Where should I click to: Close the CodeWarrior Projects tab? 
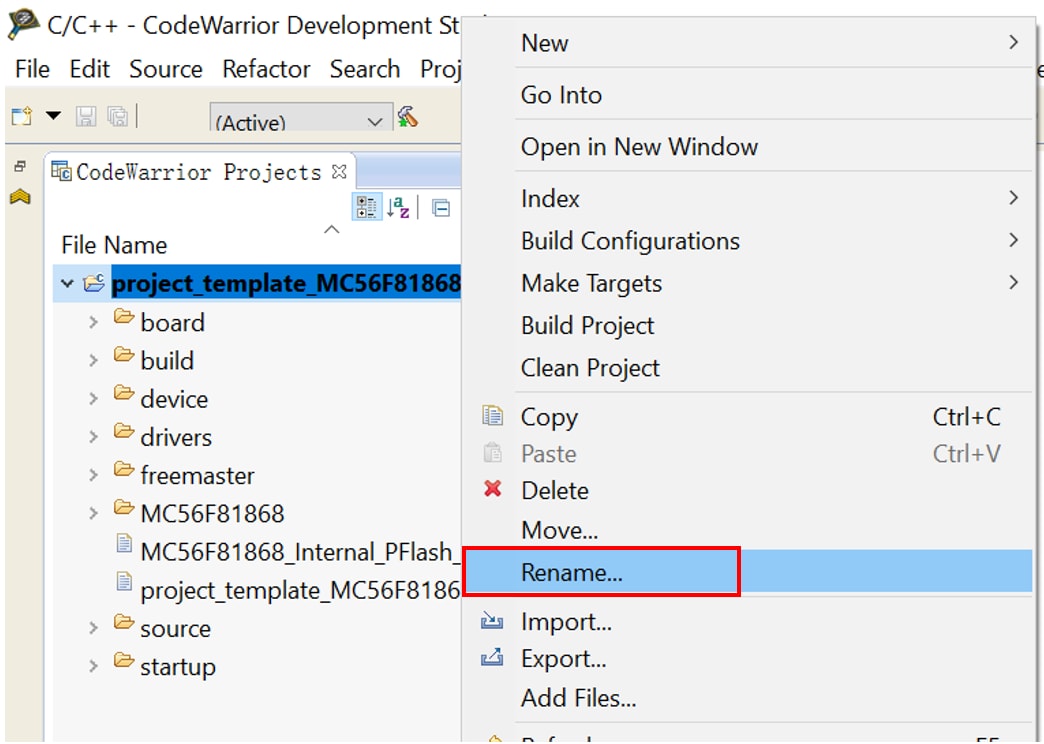339,172
